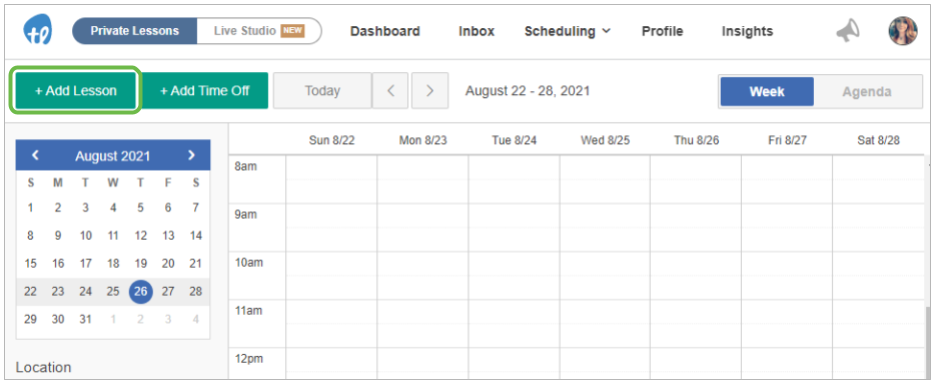Go to next week arrow

pyautogui.click(x=430, y=91)
